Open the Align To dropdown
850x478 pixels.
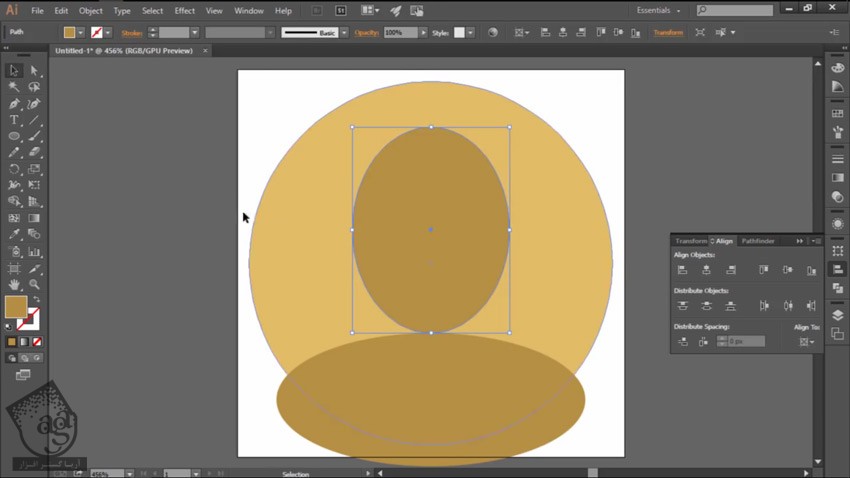pos(807,342)
